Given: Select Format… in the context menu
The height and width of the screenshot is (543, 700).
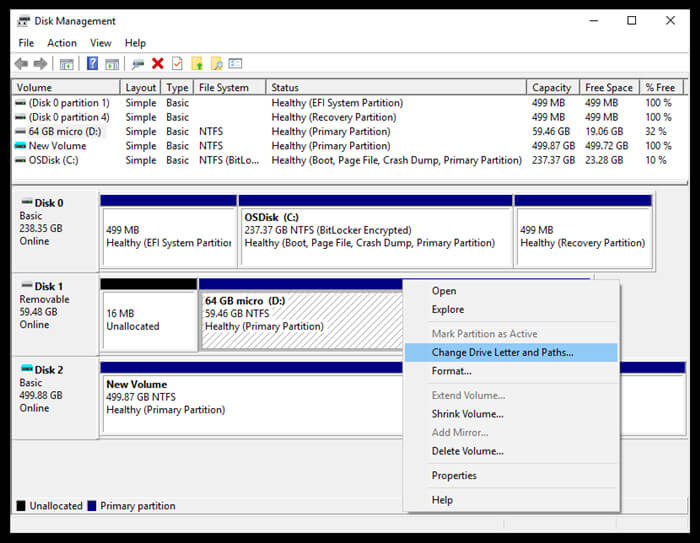Looking at the screenshot, I should [x=512, y=371].
